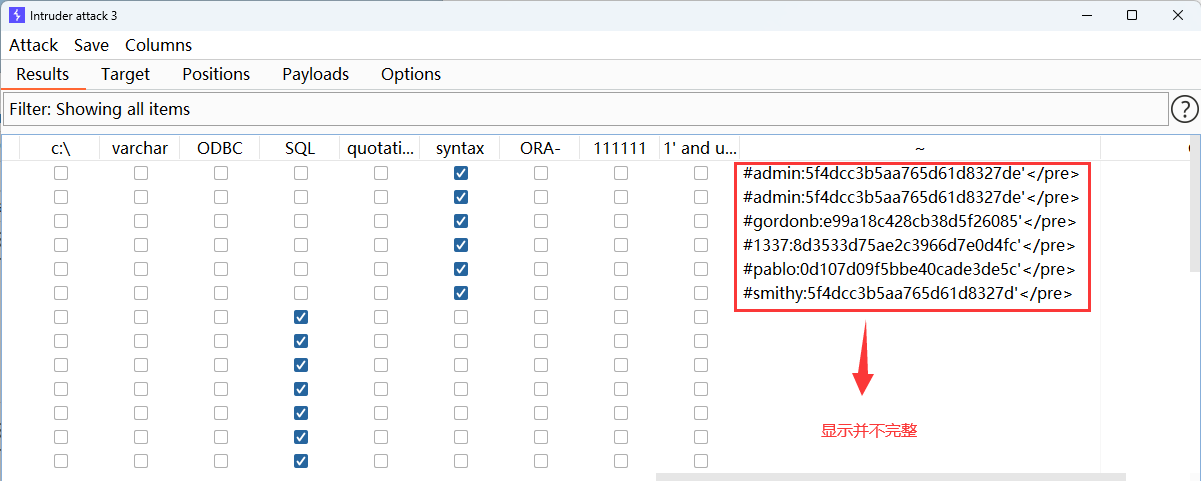Screen dimensions: 1201x481
Task: Click the Filter: Showing all items bar
Action: [x=585, y=109]
